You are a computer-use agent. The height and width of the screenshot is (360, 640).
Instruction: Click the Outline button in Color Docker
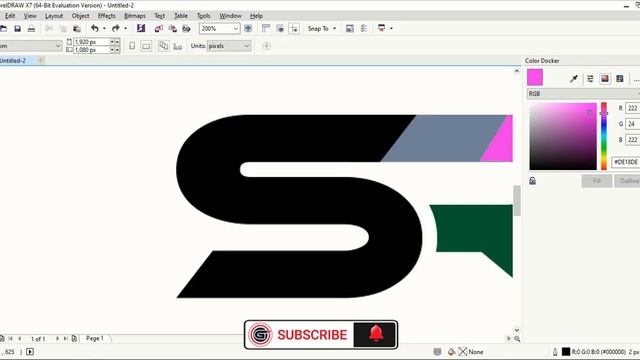click(628, 181)
